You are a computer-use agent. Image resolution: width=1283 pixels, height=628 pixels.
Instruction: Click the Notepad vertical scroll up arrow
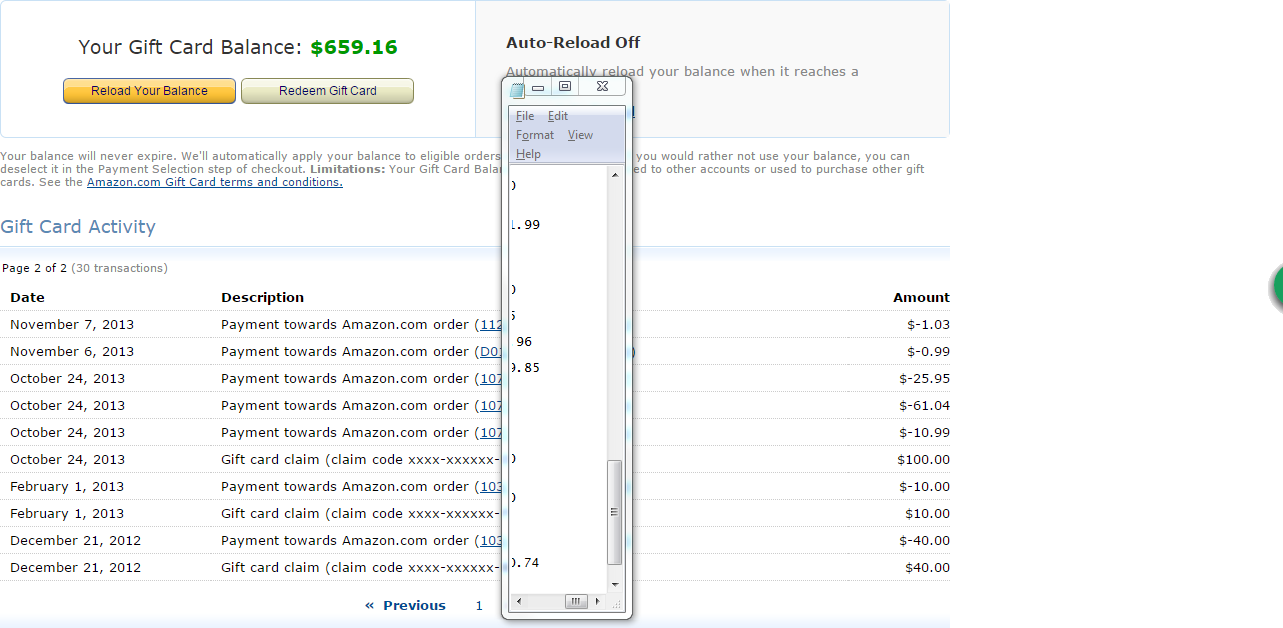(615, 174)
